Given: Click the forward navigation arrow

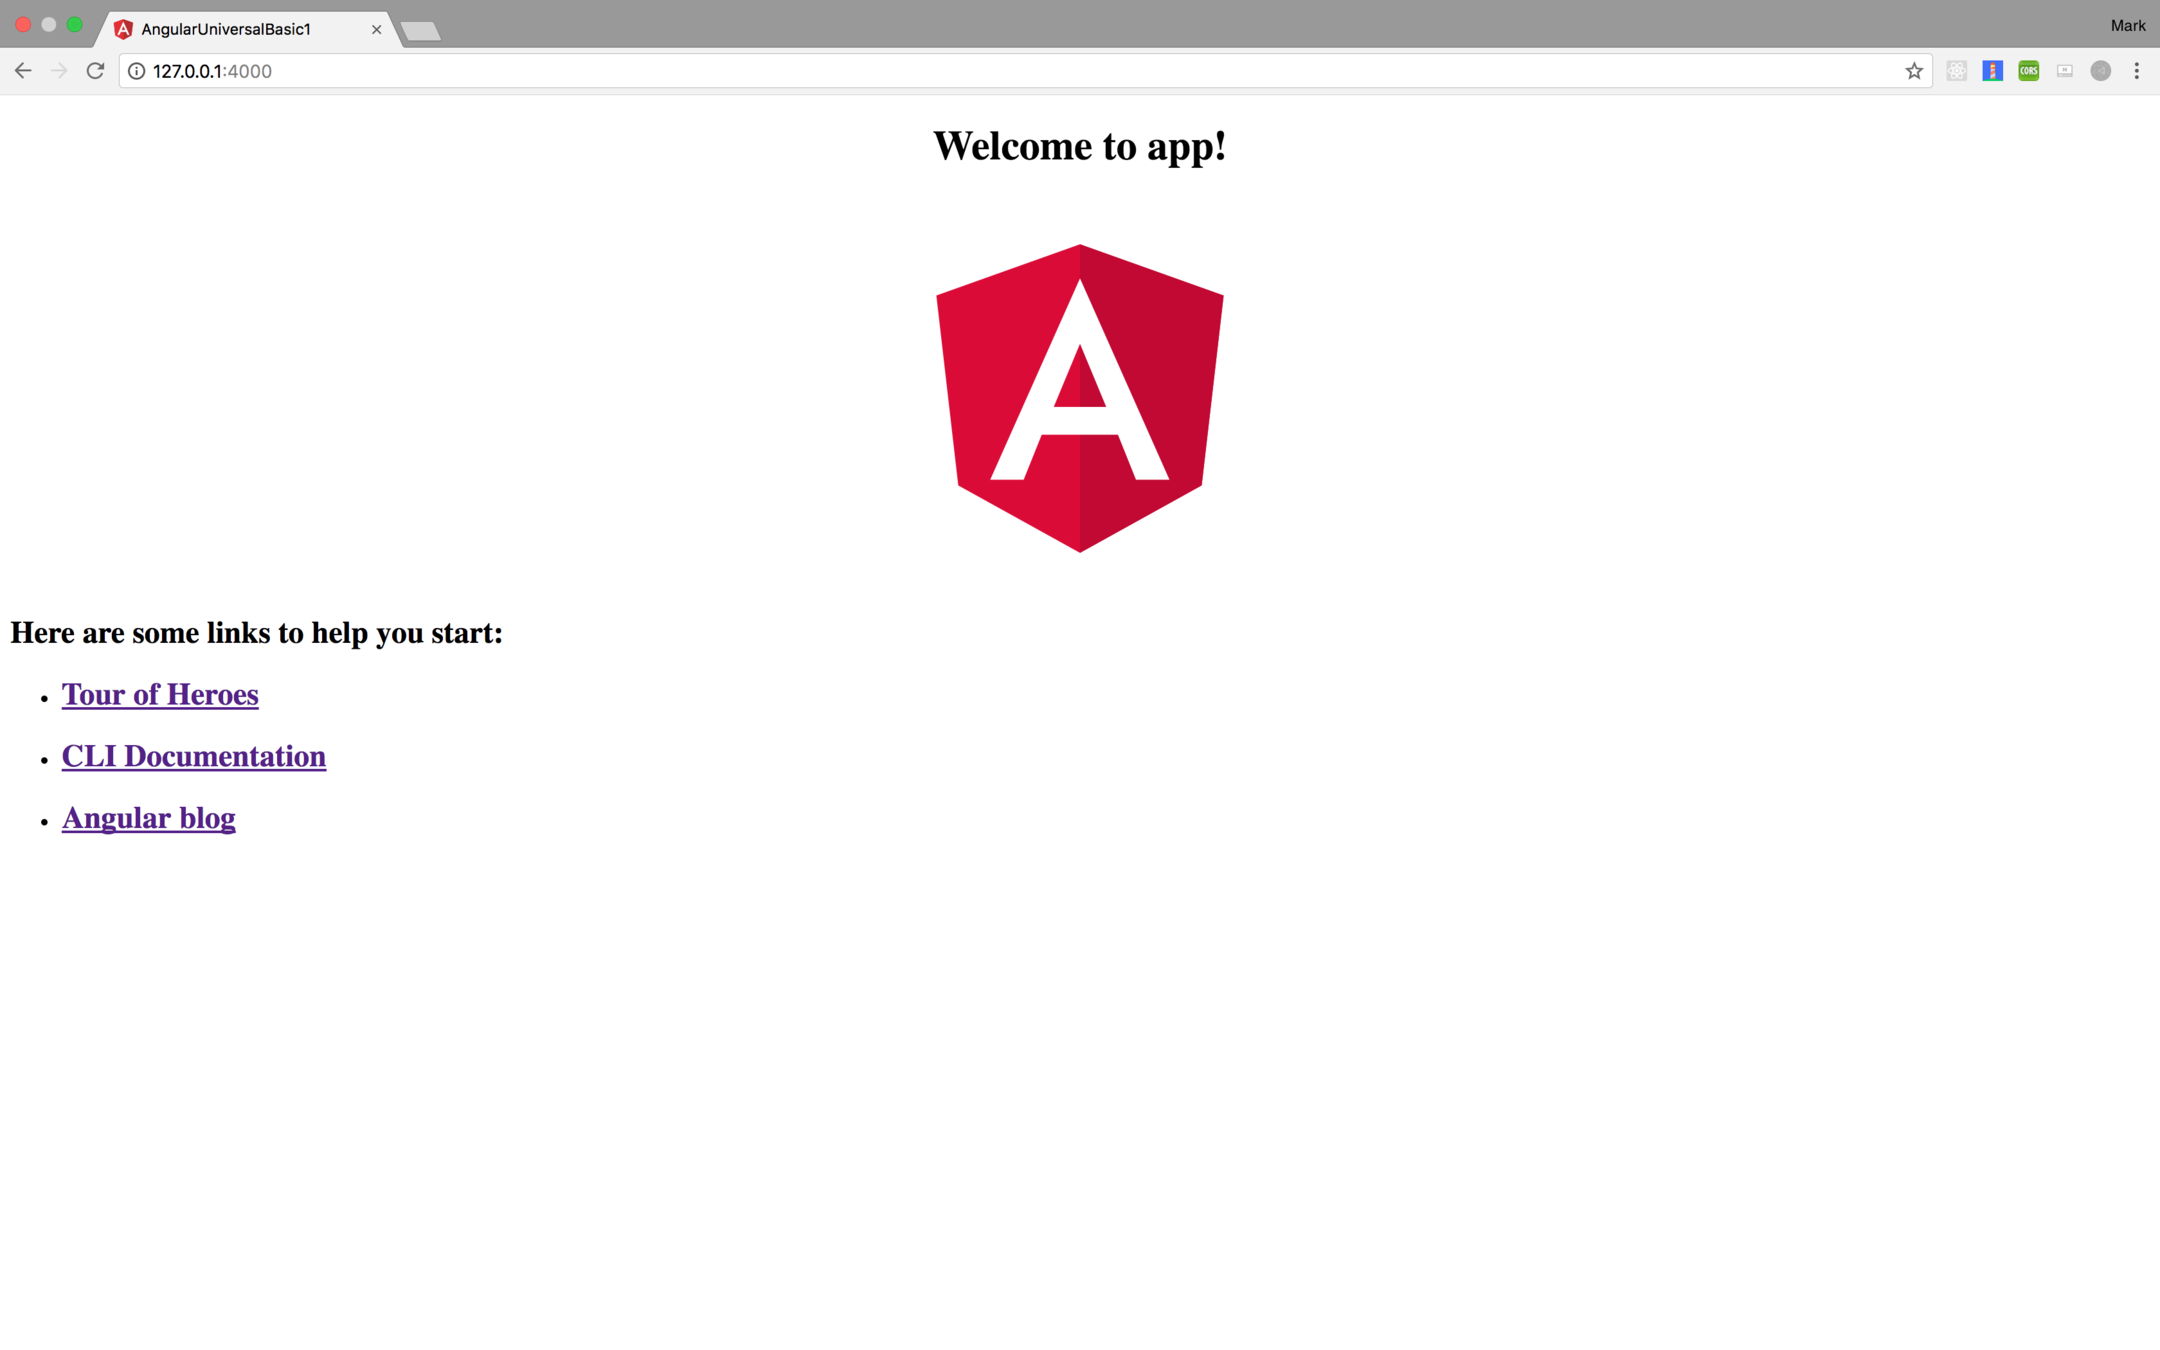Looking at the screenshot, I should 59,70.
